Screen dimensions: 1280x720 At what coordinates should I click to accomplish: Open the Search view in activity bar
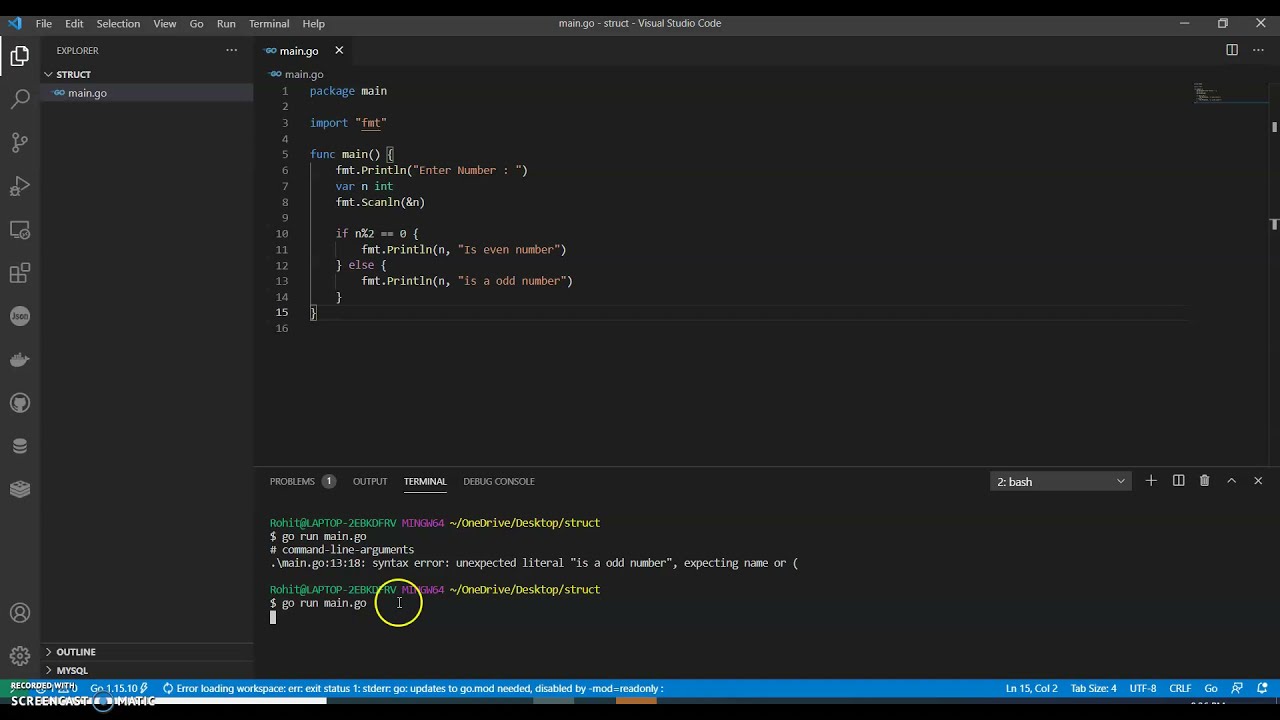click(x=20, y=99)
